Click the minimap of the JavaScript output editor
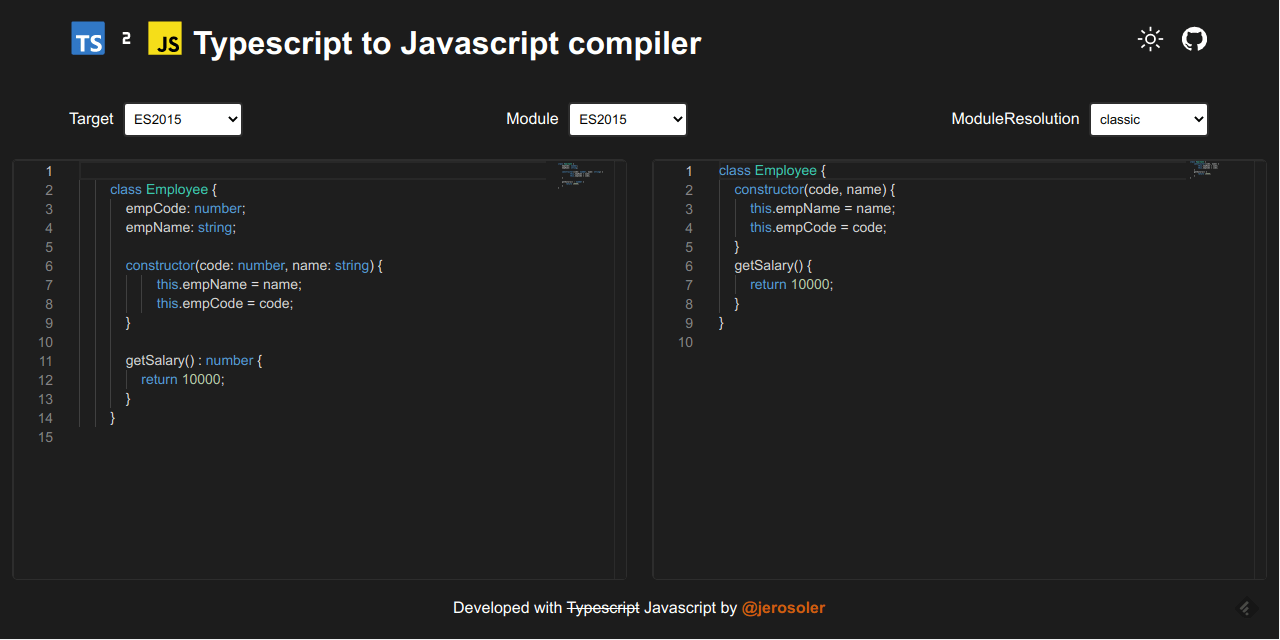The height and width of the screenshot is (640, 1280). click(1205, 170)
